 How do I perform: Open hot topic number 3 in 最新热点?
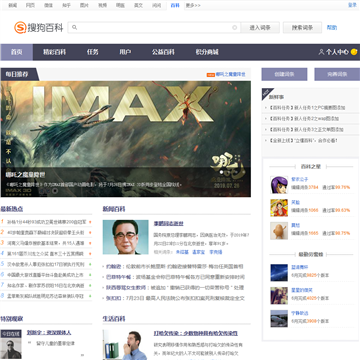click(45, 243)
